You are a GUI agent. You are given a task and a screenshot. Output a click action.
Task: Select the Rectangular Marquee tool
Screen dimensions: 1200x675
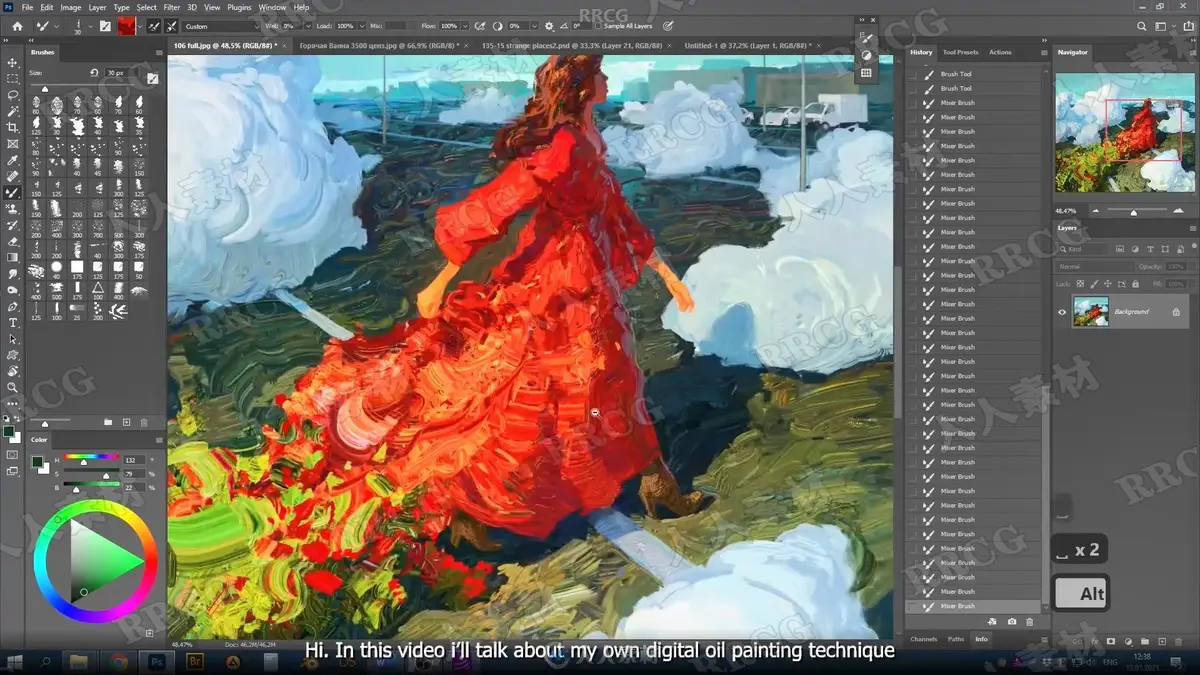13,78
